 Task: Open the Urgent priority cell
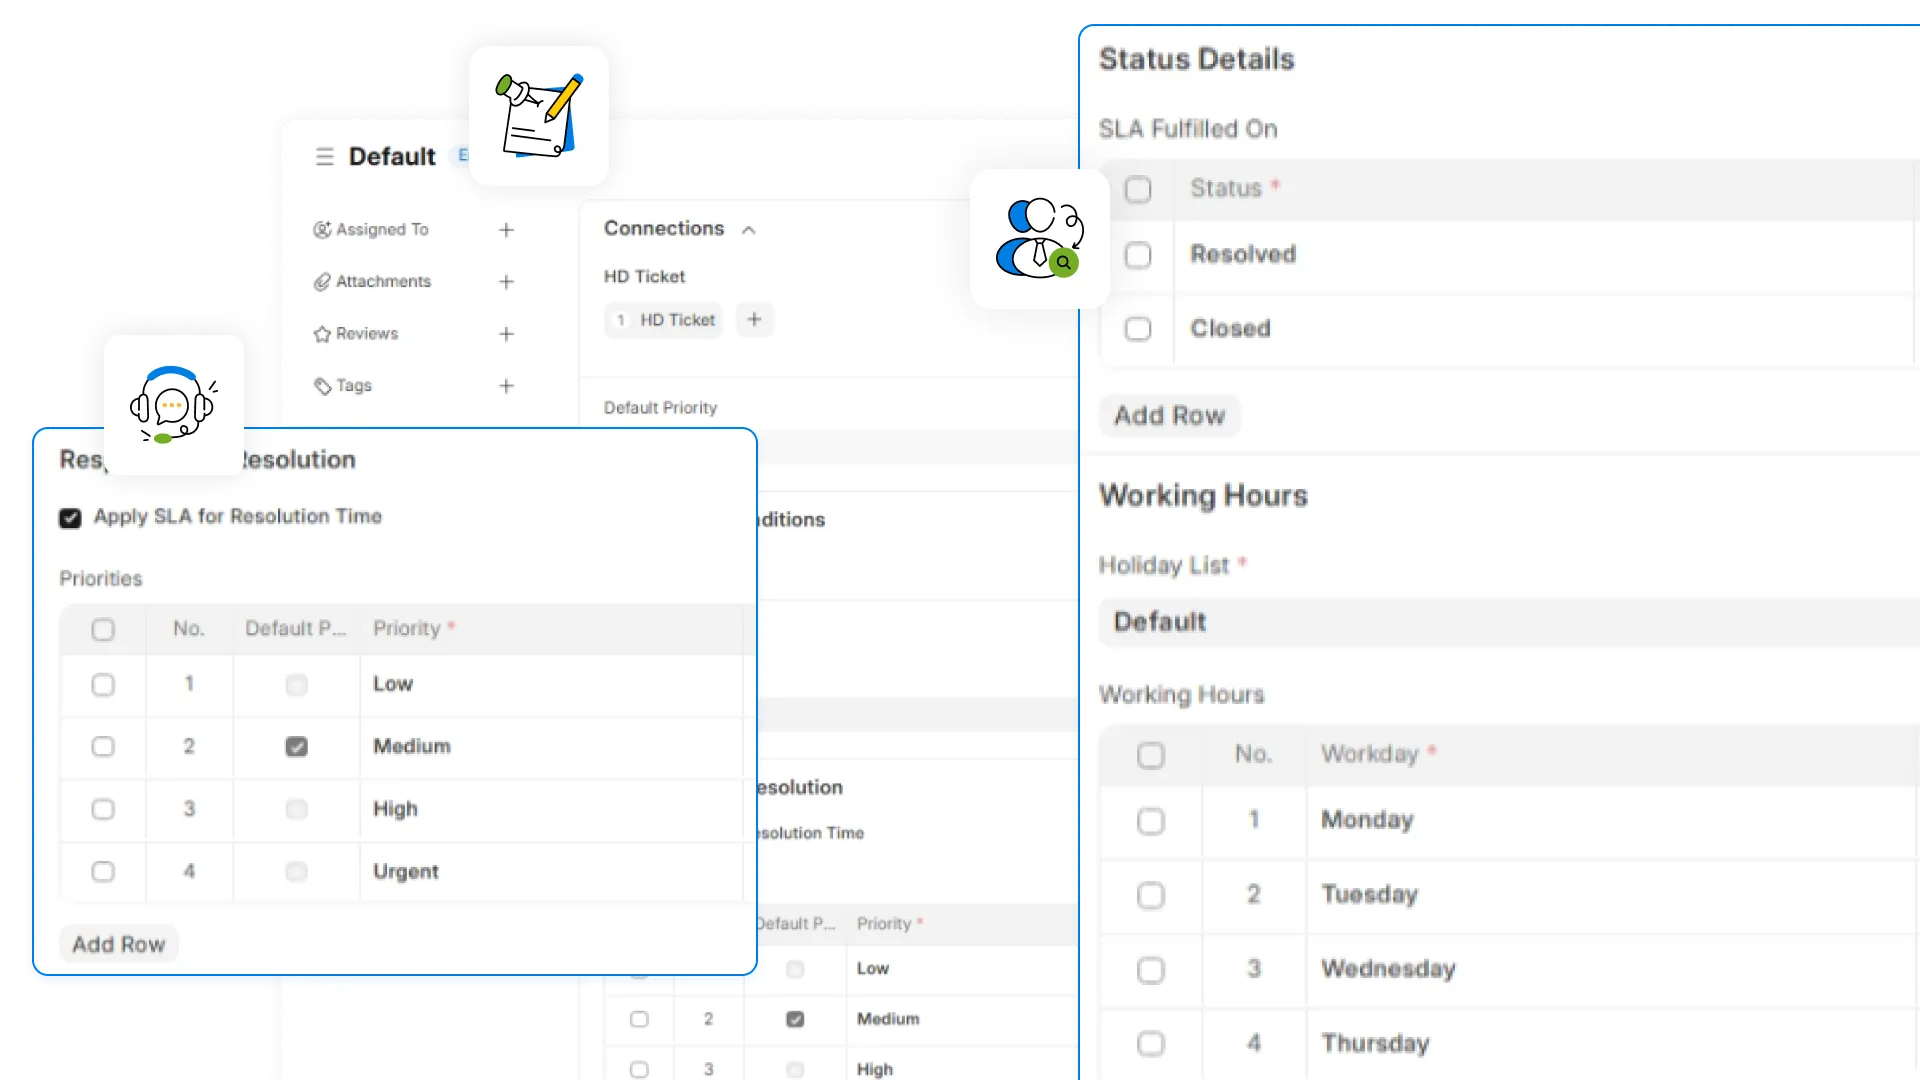pos(550,872)
